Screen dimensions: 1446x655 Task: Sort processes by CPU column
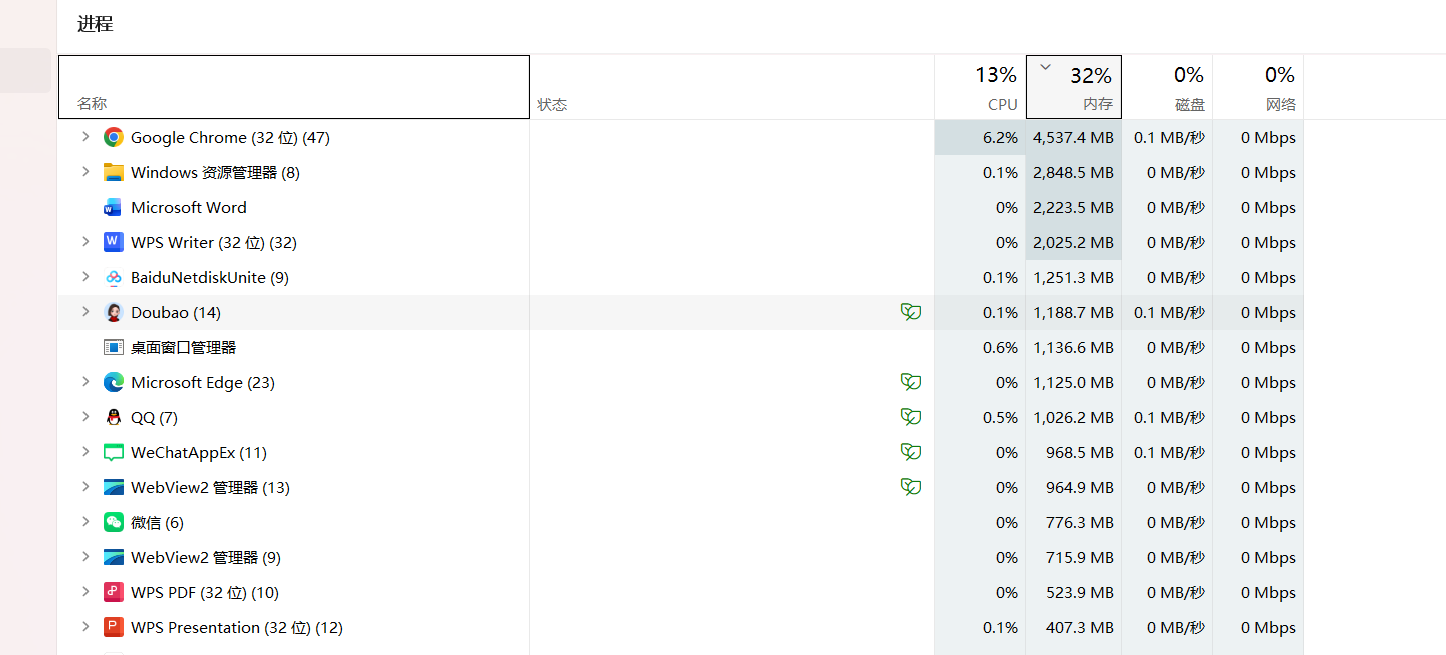[x=980, y=87]
